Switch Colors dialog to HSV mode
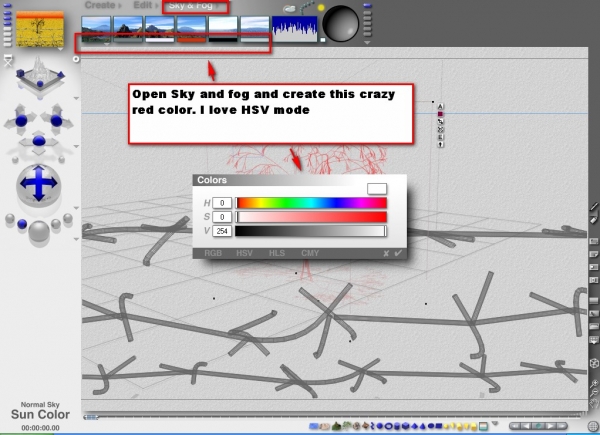 point(244,253)
